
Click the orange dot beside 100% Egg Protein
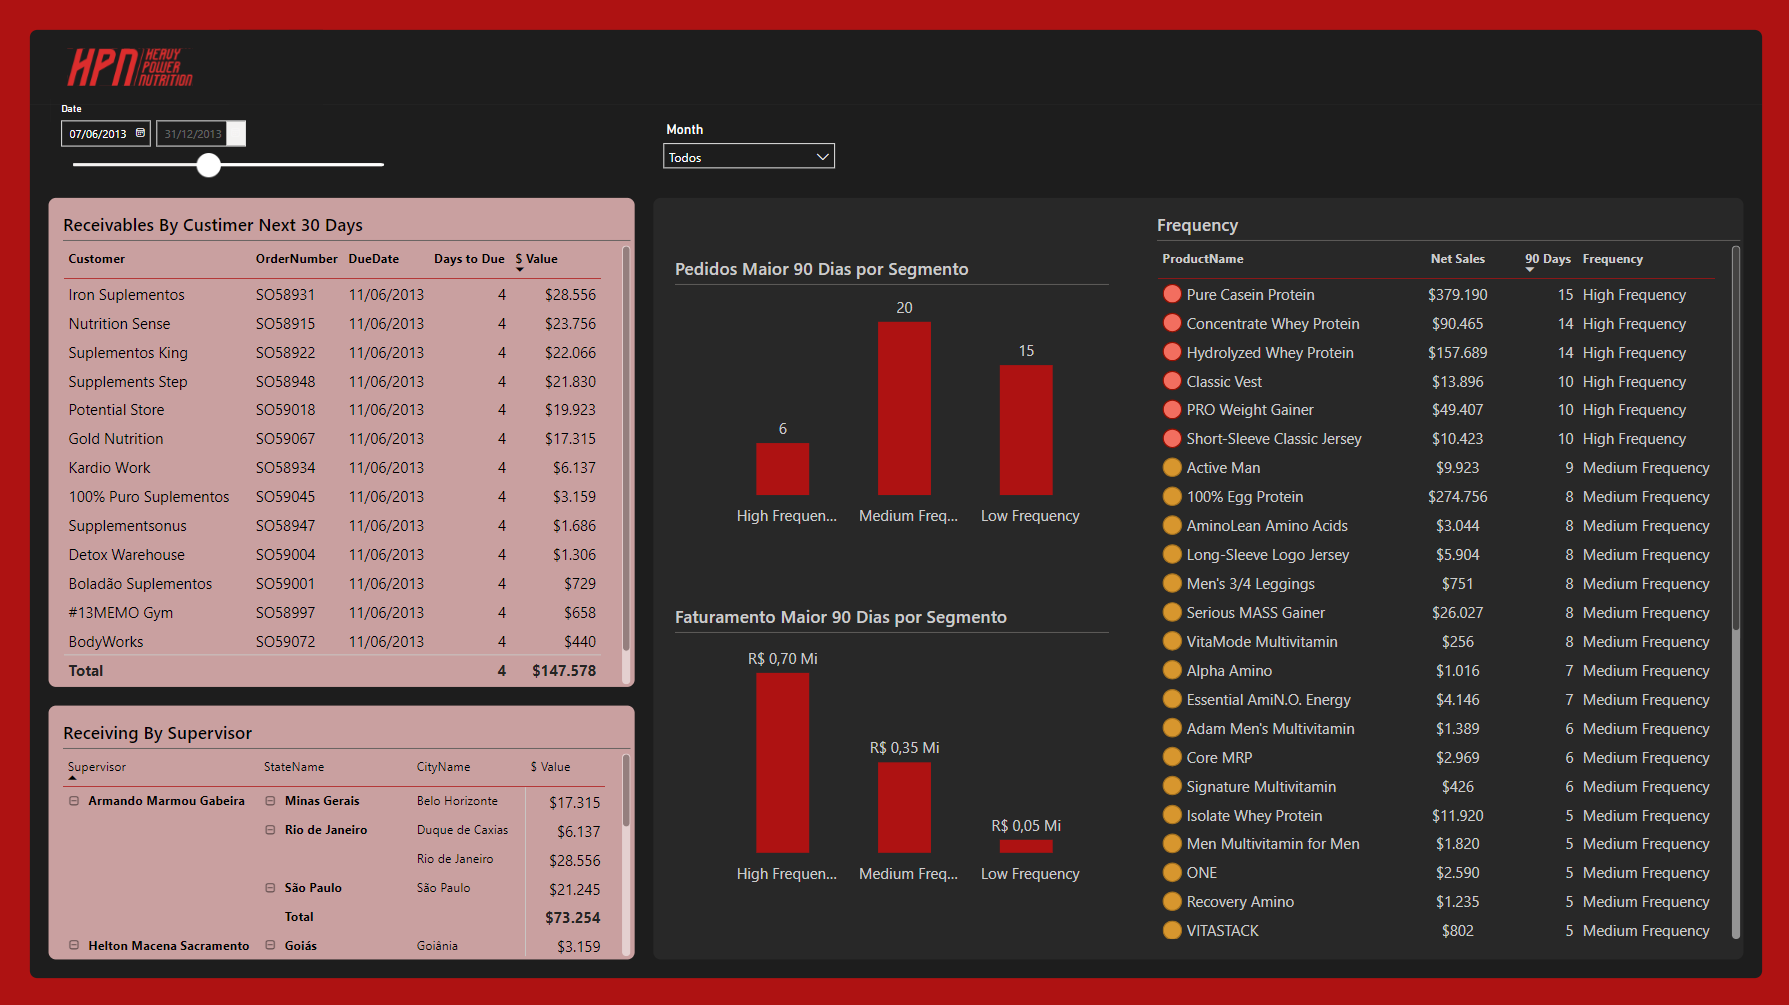[1172, 496]
